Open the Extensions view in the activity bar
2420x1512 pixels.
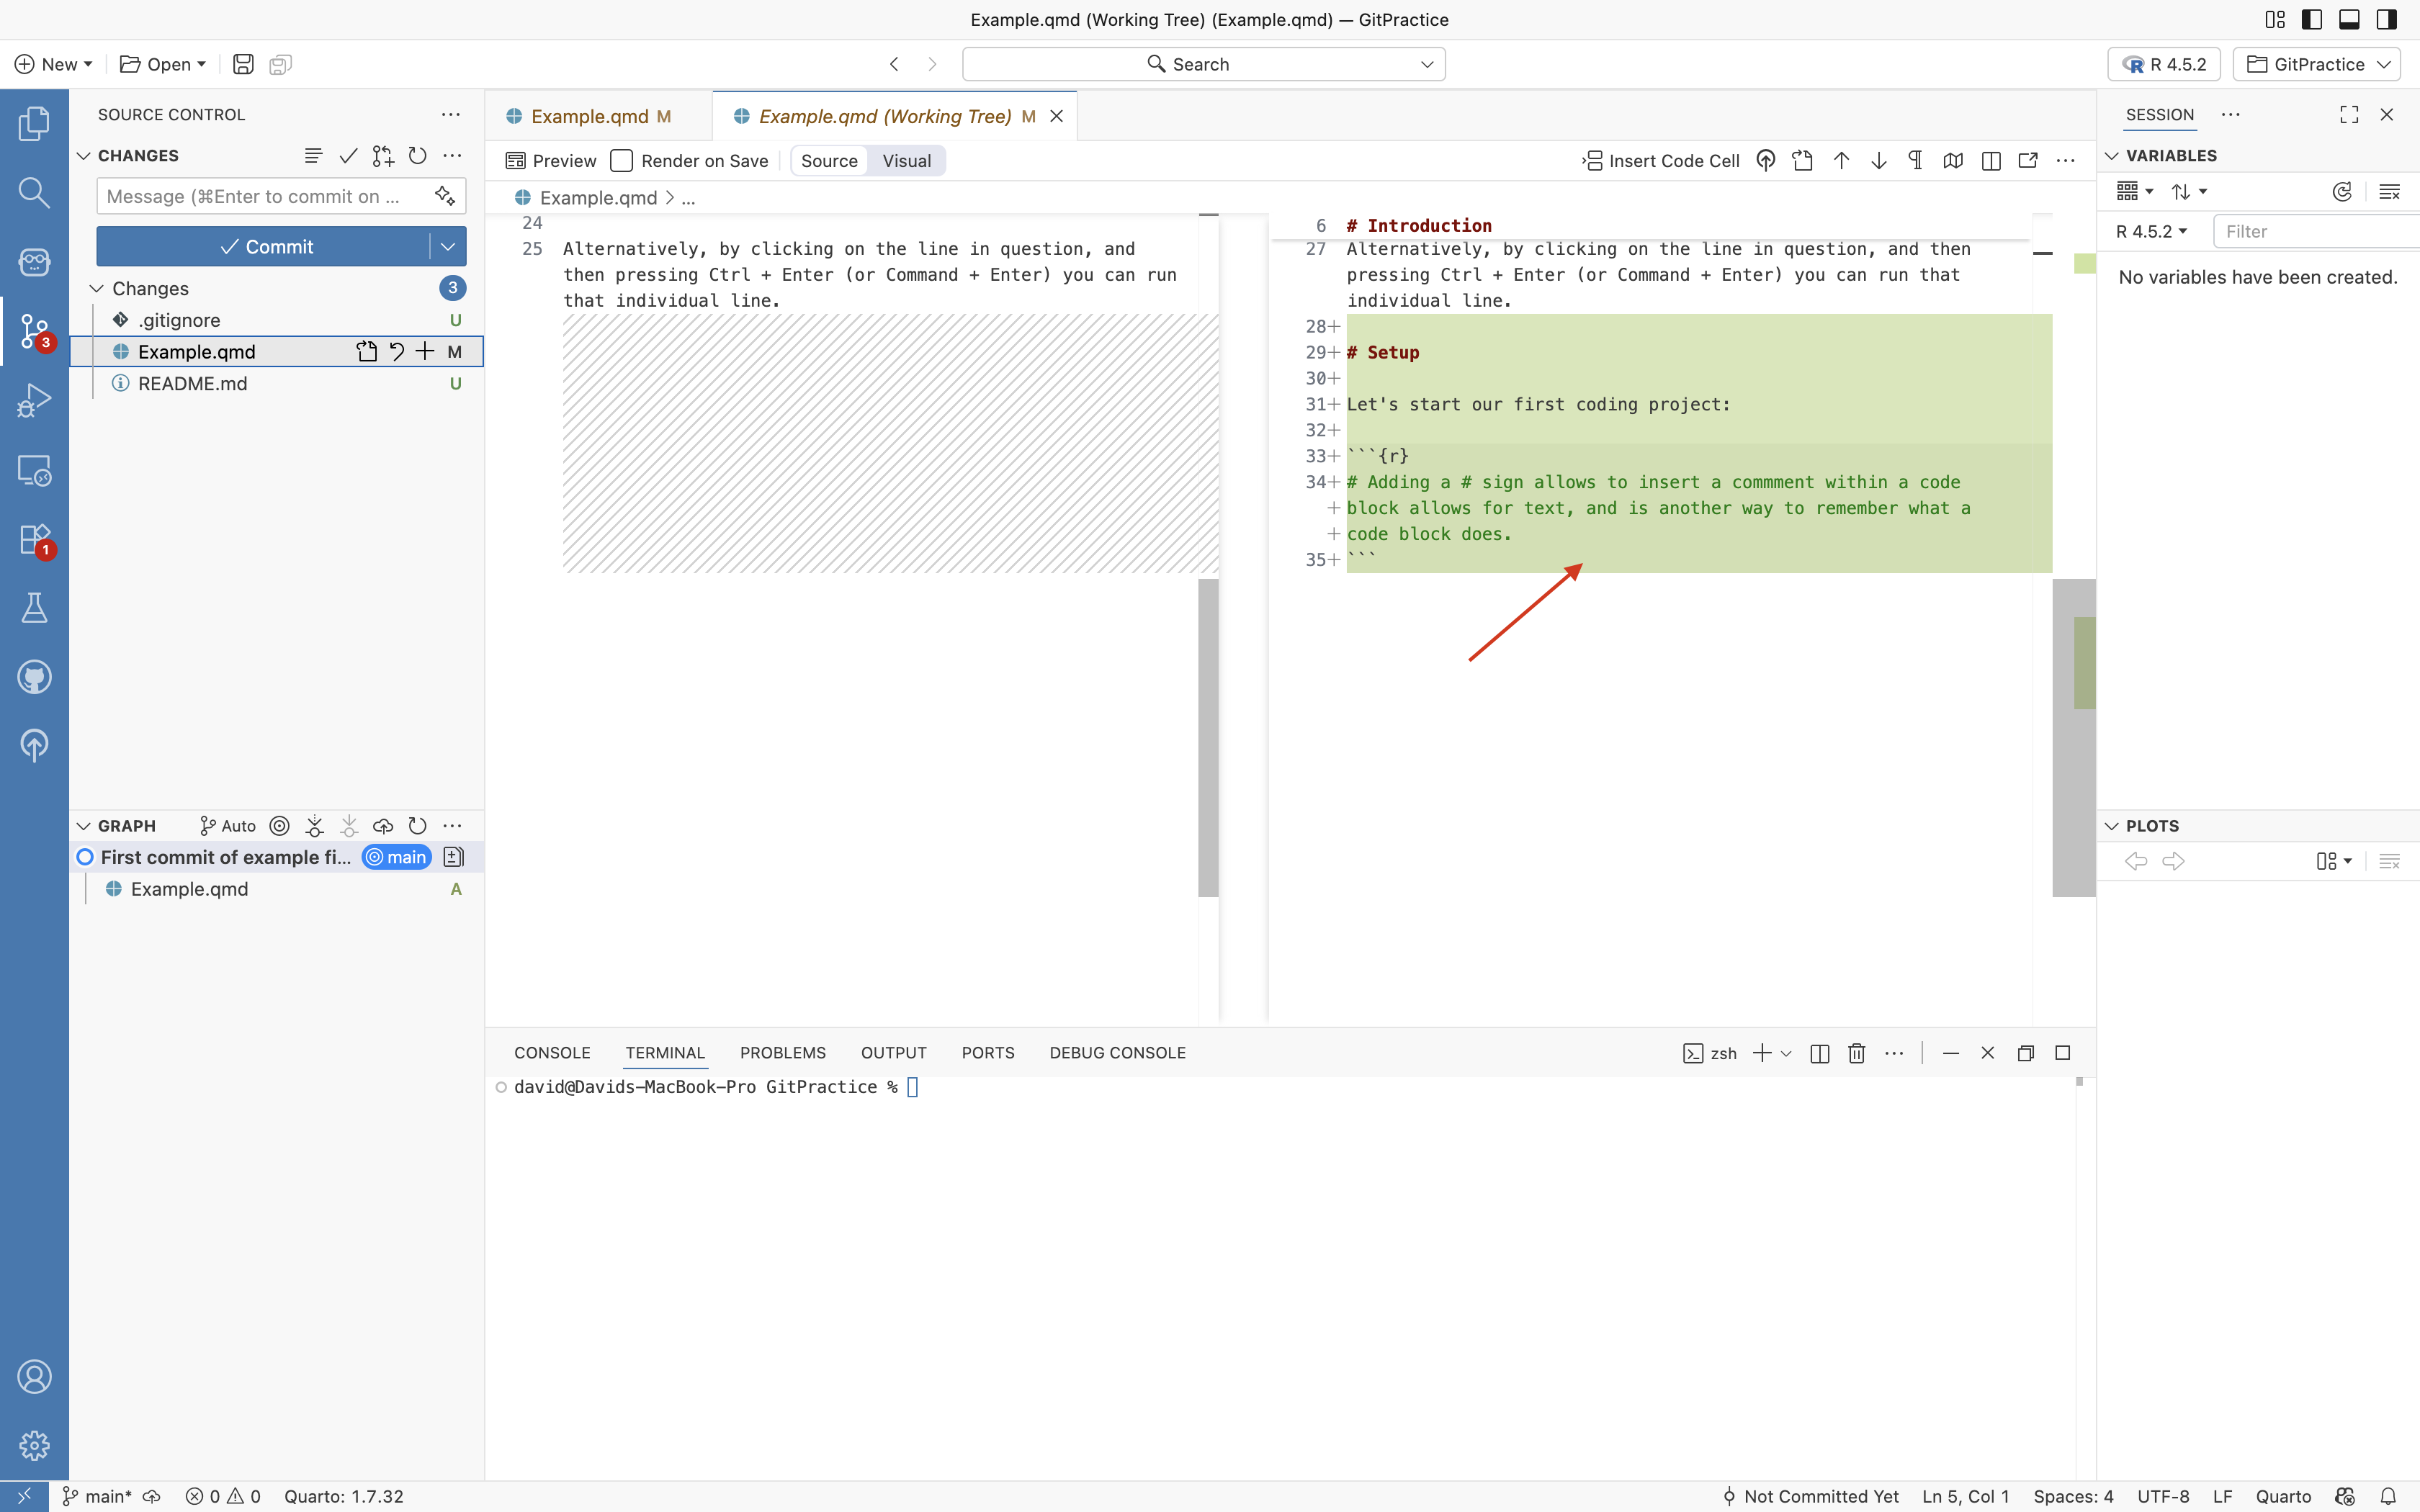pyautogui.click(x=34, y=540)
